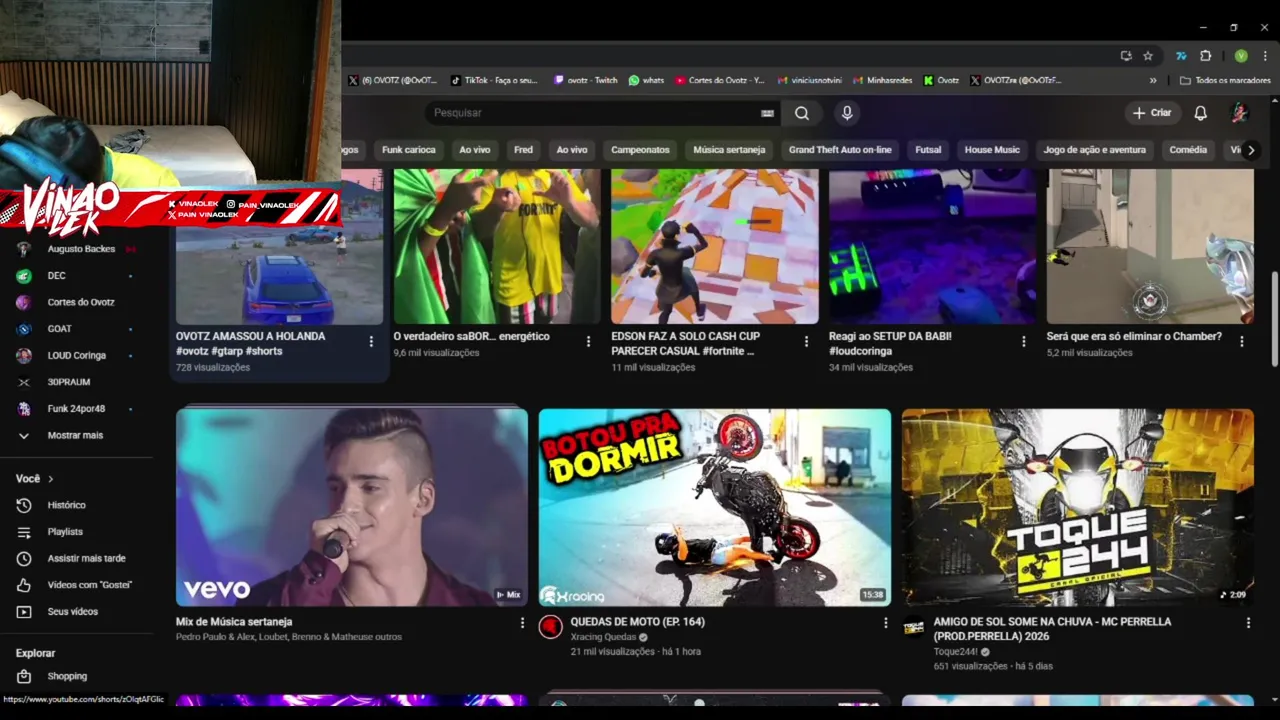This screenshot has width=1280, height=720.
Task: Play the Mix de Música sertaneja thumbnail
Action: (352, 507)
